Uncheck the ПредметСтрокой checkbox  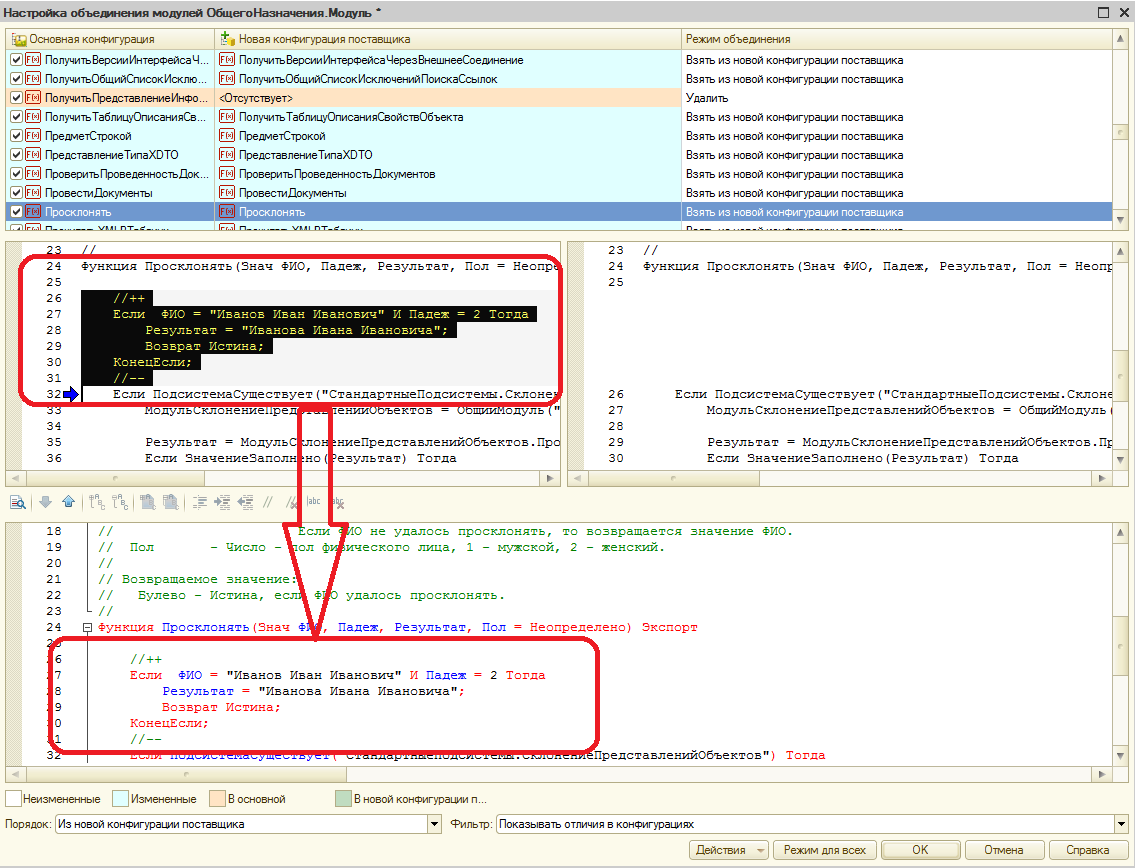pos(16,136)
